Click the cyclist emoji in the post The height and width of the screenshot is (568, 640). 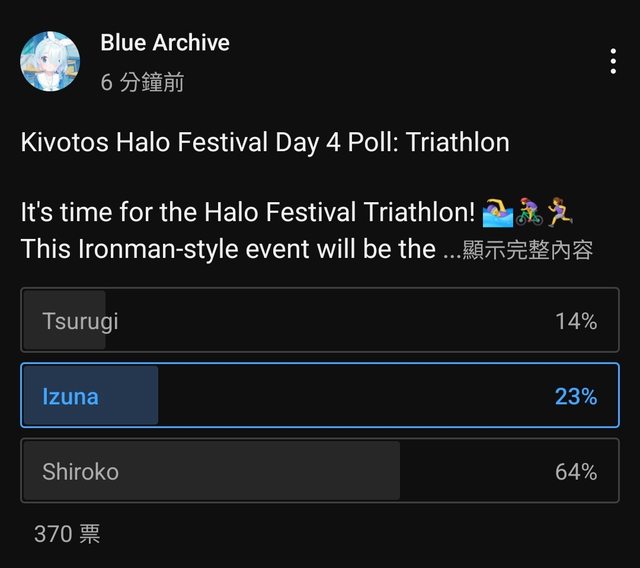529,212
